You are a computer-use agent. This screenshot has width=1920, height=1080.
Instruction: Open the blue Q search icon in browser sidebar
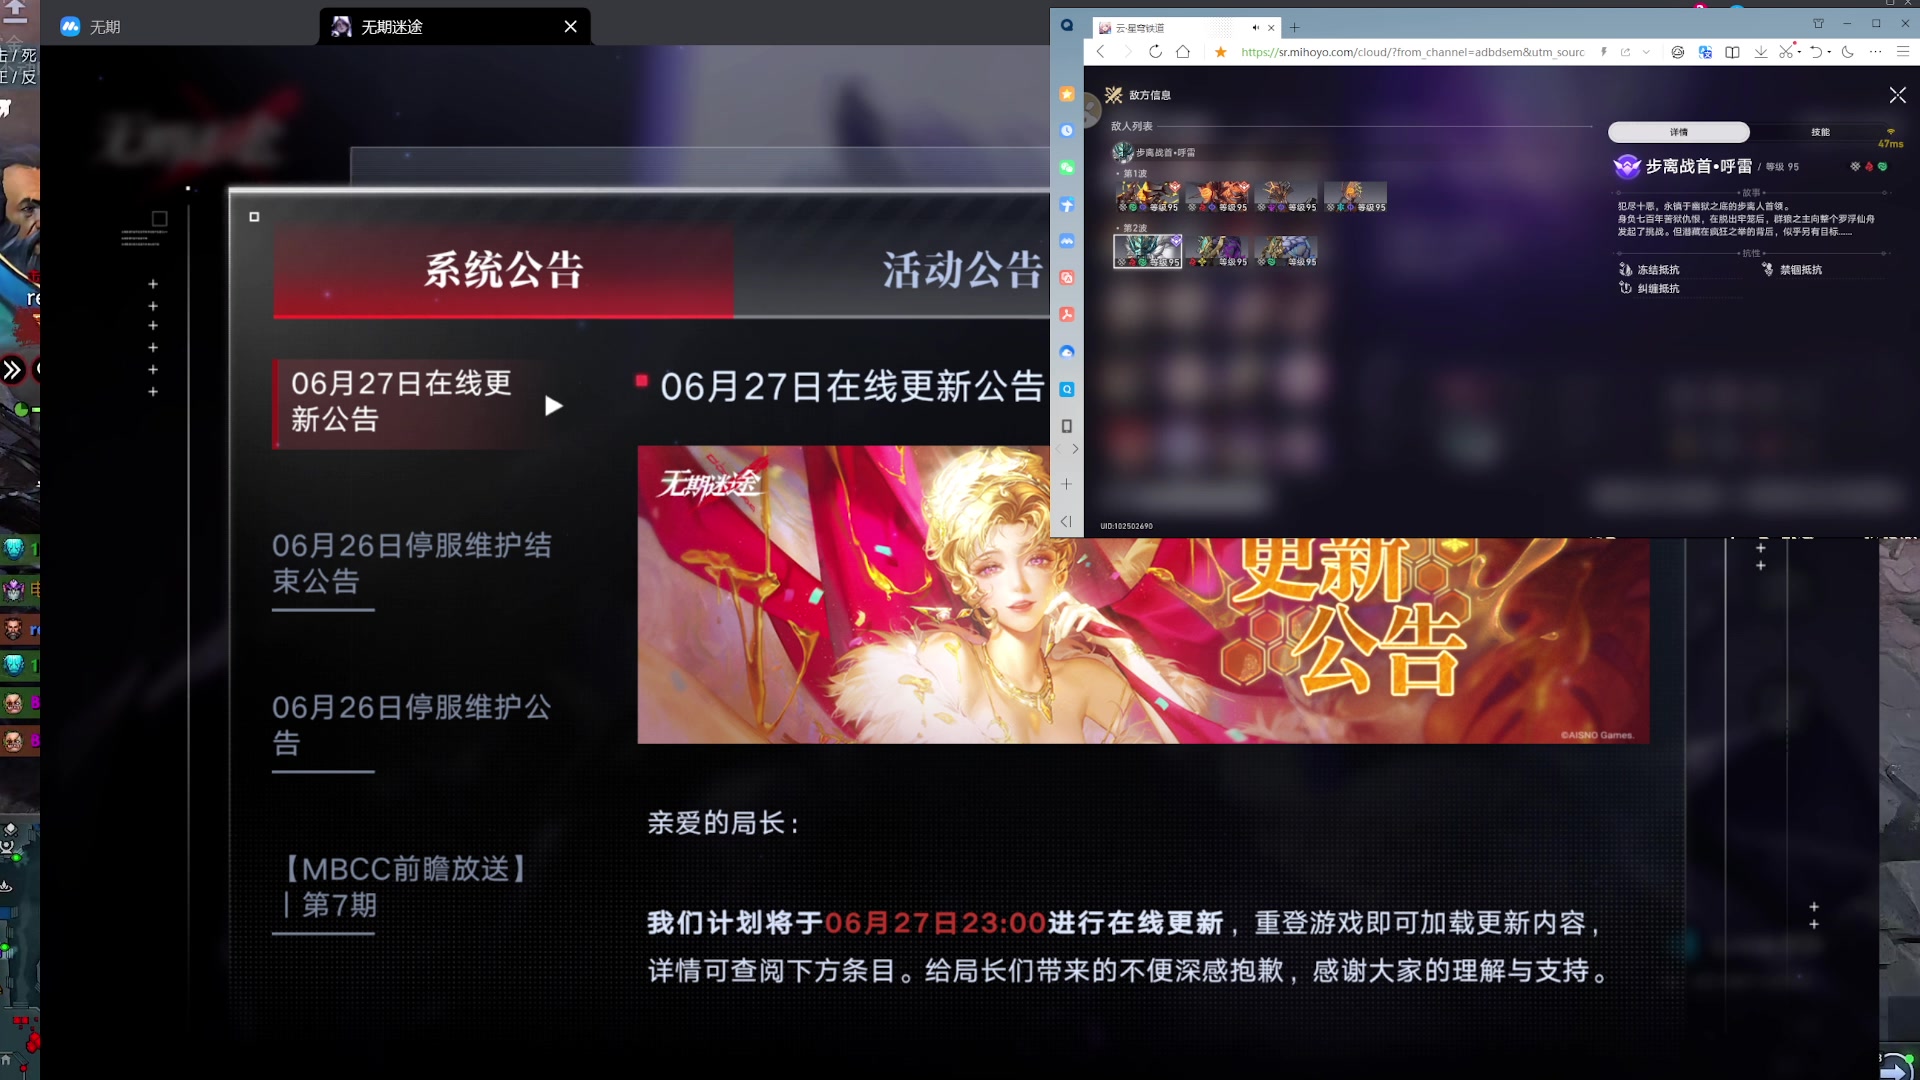(x=1067, y=389)
